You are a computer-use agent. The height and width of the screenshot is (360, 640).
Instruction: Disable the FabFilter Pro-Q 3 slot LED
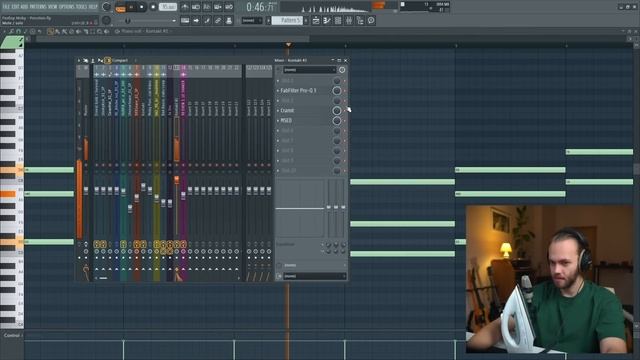click(344, 91)
